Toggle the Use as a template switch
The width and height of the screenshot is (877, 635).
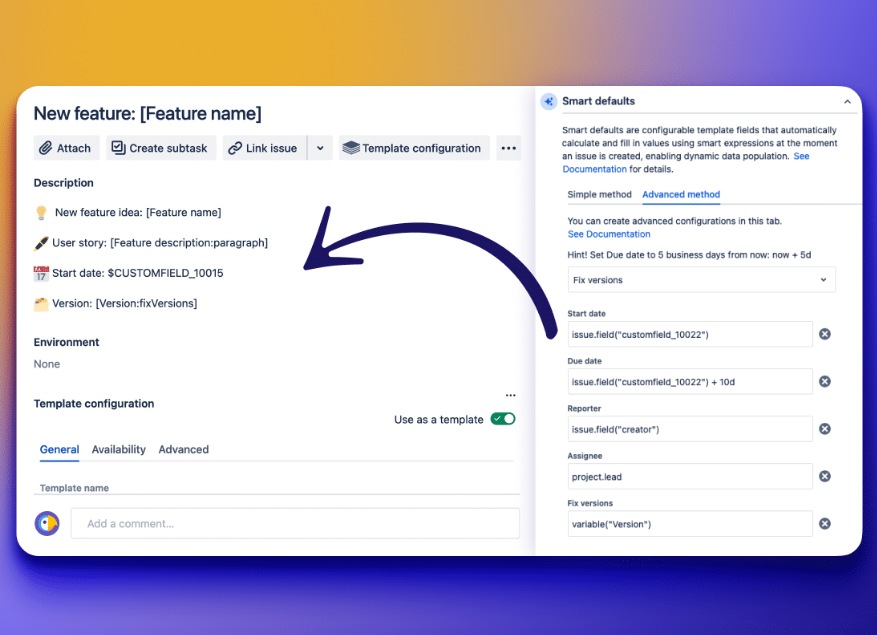[x=503, y=419]
